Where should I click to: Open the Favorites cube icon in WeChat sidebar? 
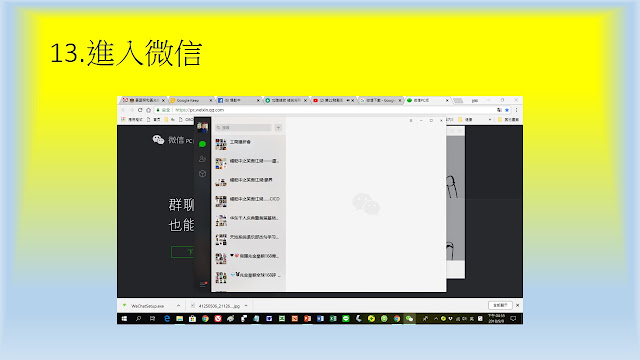point(202,173)
